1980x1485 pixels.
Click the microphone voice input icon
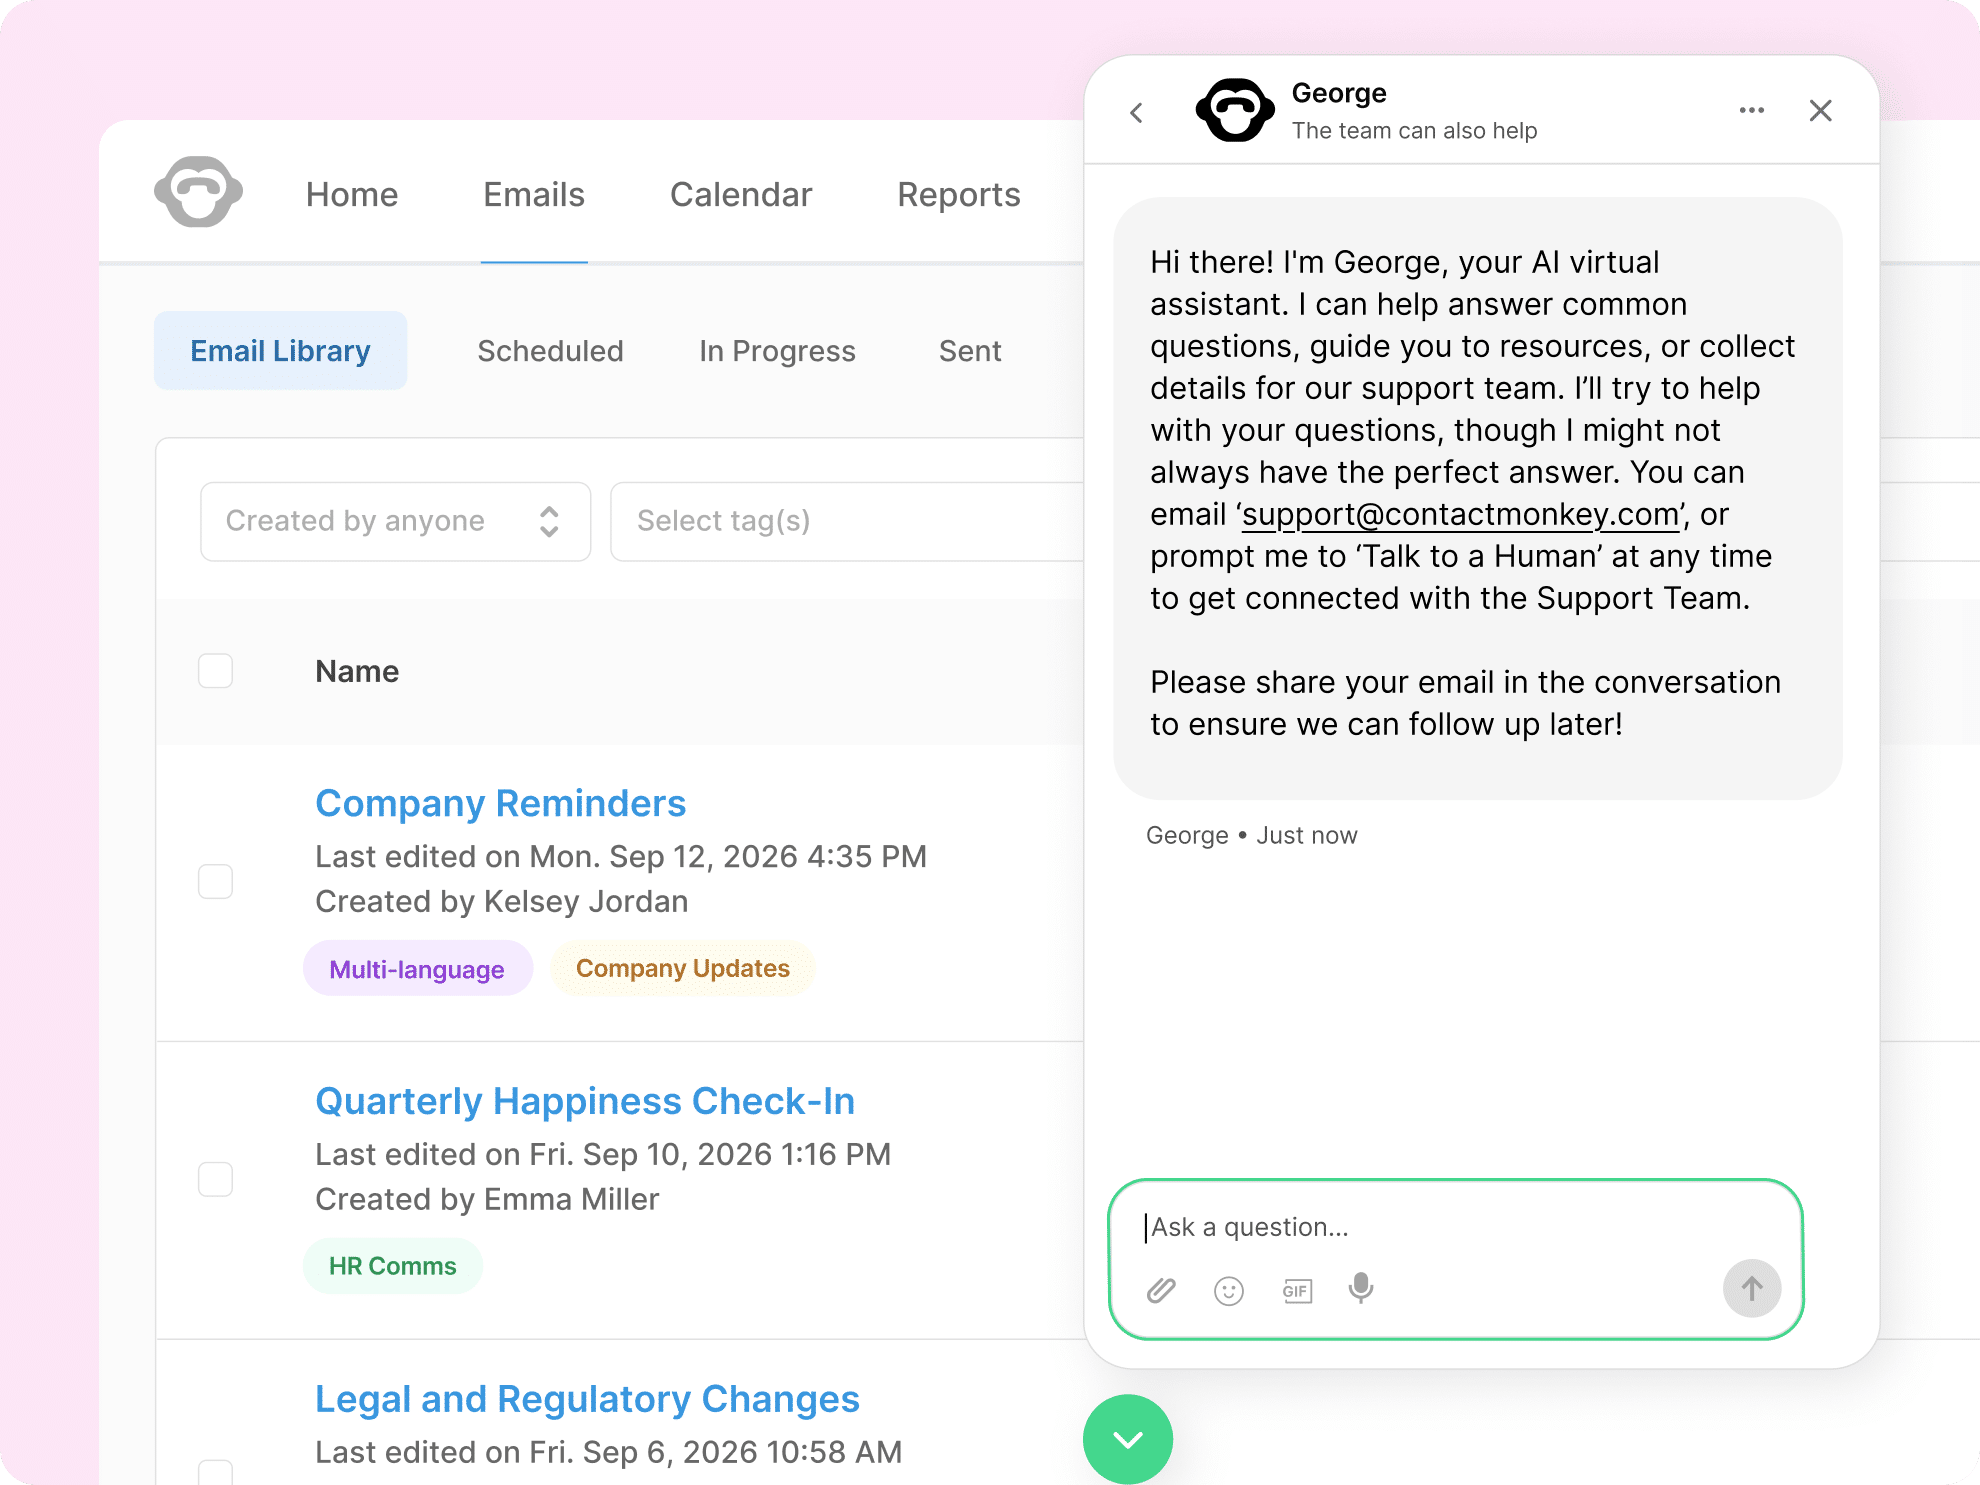click(1360, 1289)
